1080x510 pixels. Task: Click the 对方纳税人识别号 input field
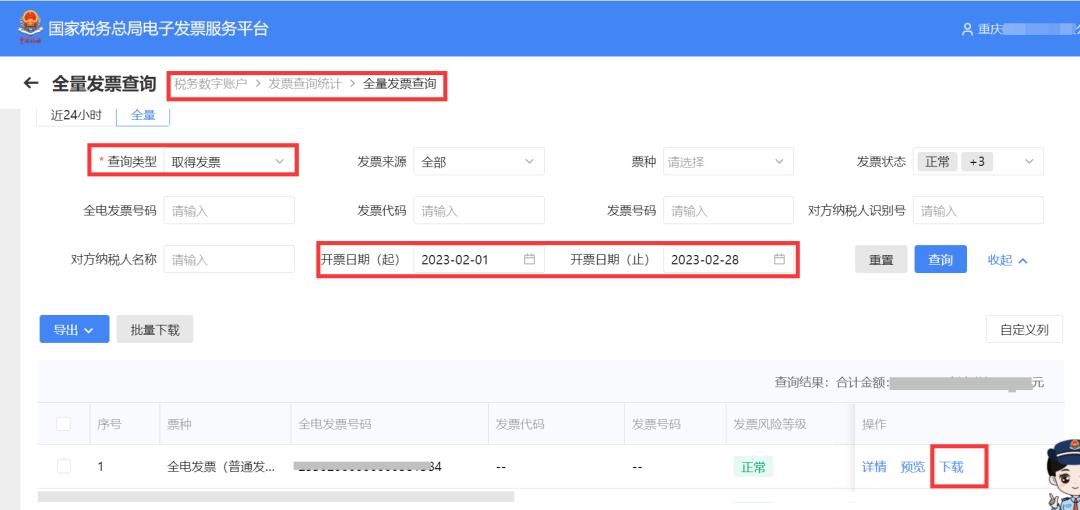coord(978,210)
